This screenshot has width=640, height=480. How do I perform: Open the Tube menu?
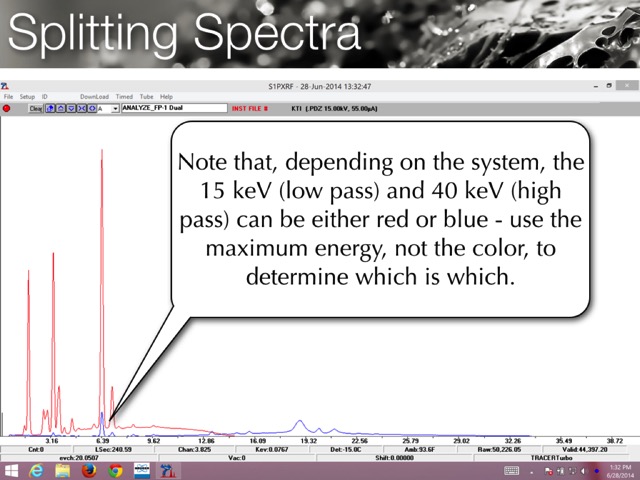coord(147,97)
